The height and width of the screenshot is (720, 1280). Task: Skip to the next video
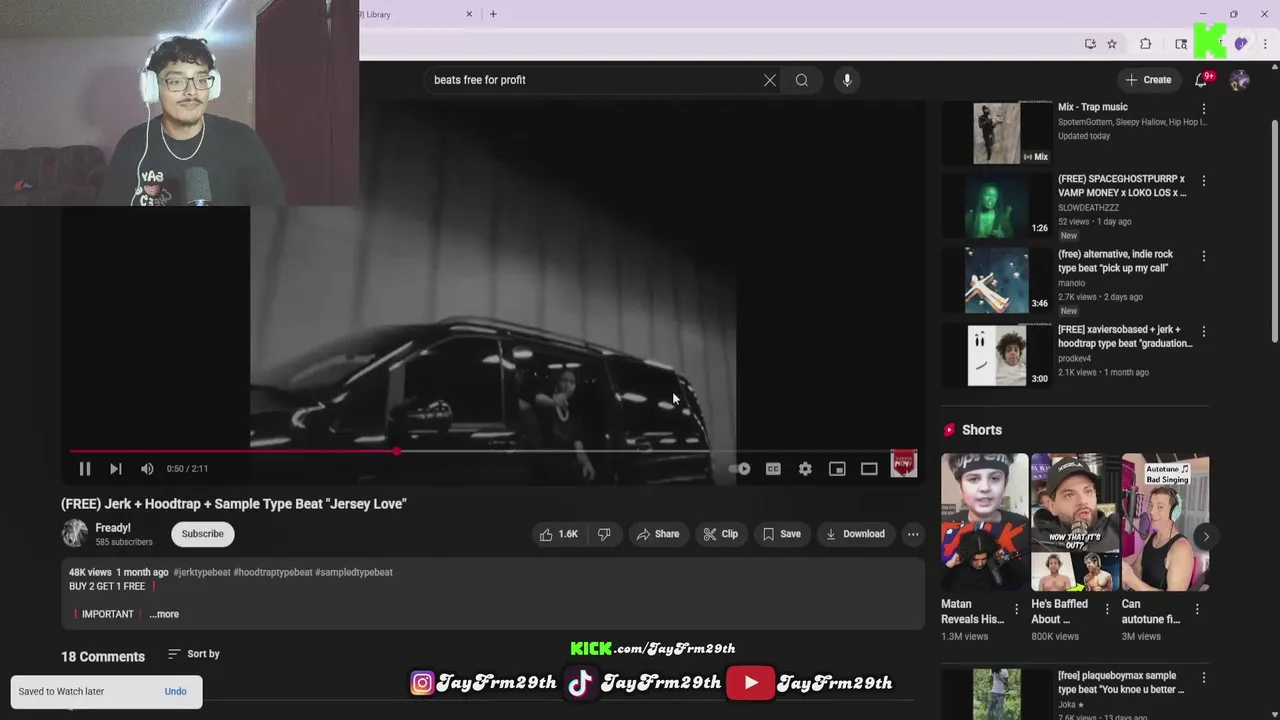(x=116, y=469)
